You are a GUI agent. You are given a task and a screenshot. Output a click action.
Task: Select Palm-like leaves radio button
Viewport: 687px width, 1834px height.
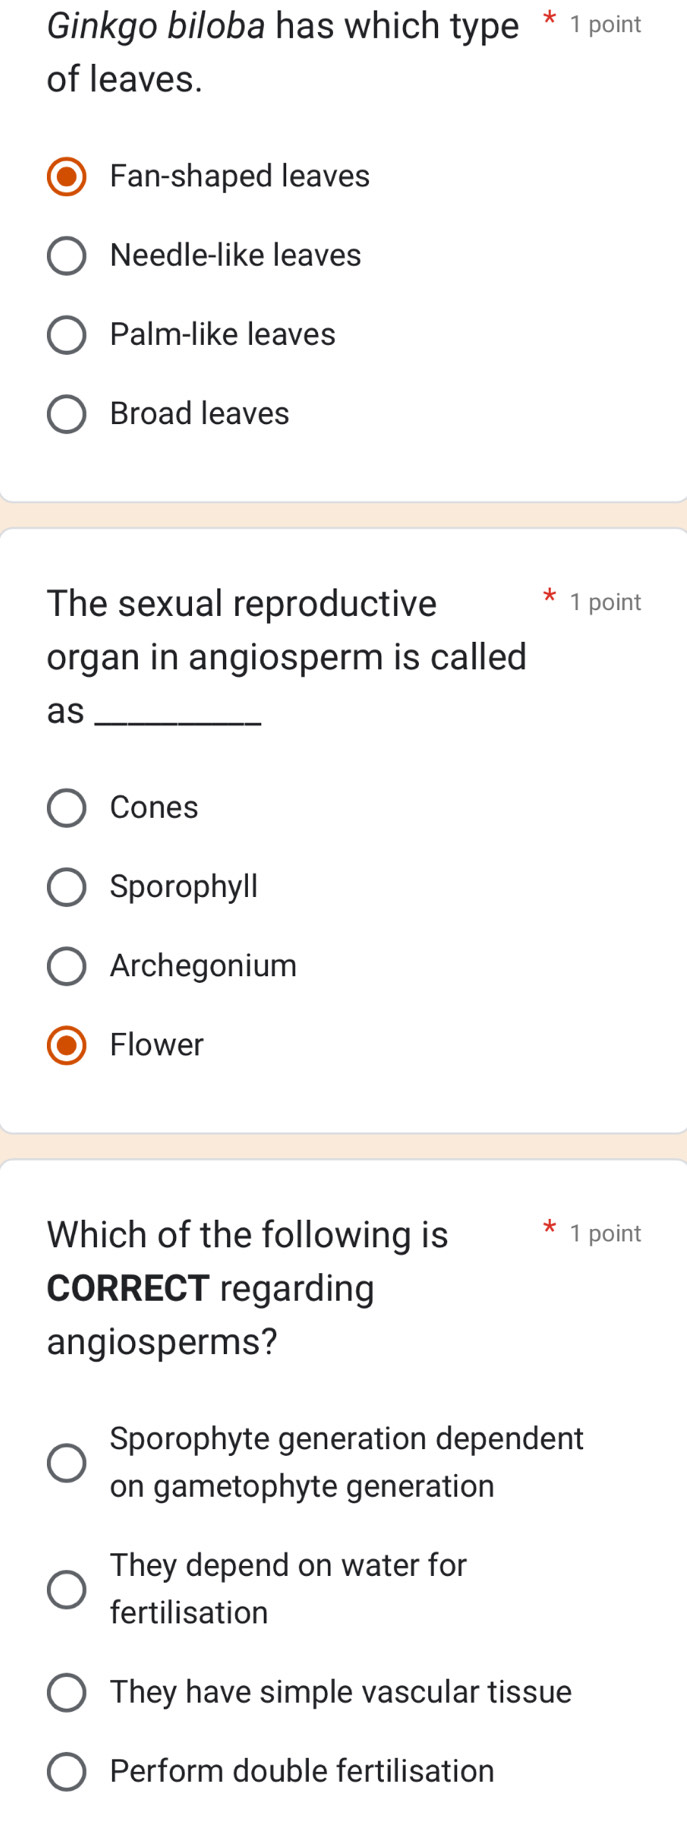point(67,335)
